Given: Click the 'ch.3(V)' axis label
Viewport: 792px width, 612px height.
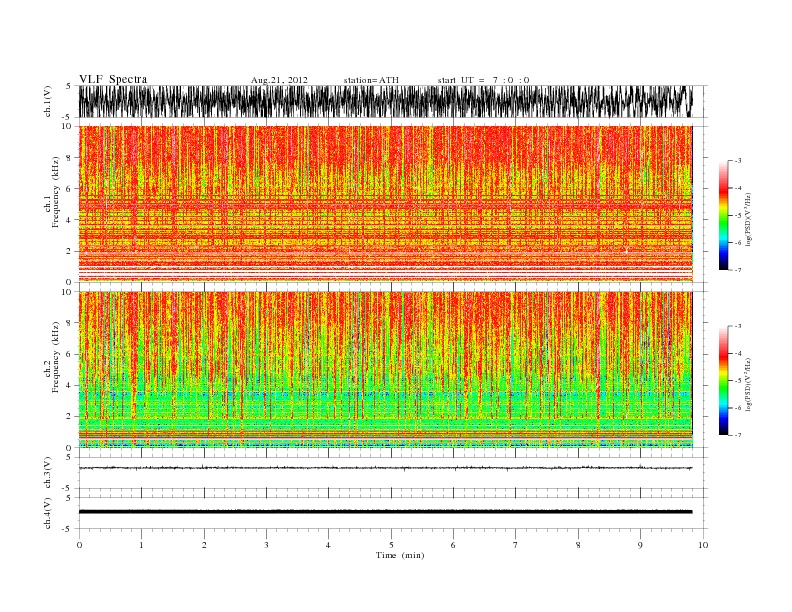Looking at the screenshot, I should (48, 473).
